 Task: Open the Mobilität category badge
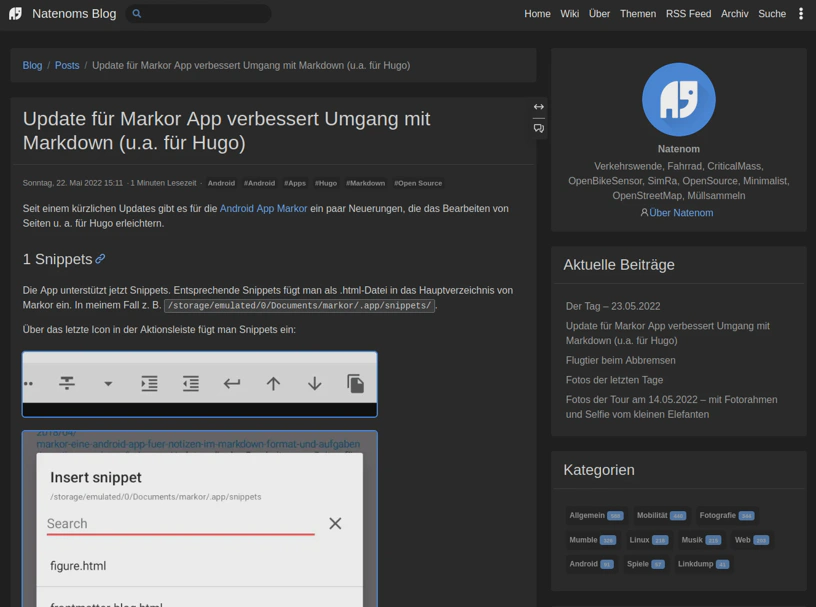click(x=661, y=515)
